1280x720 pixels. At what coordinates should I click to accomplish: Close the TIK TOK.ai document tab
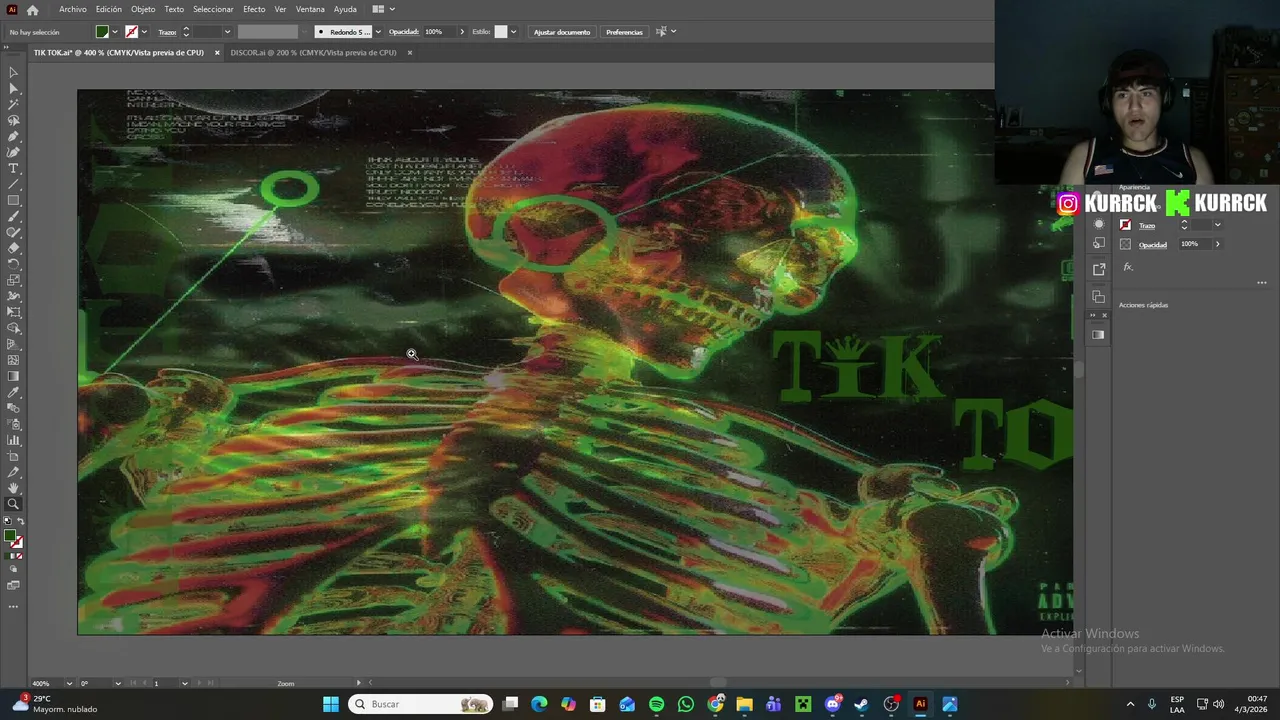pos(216,52)
